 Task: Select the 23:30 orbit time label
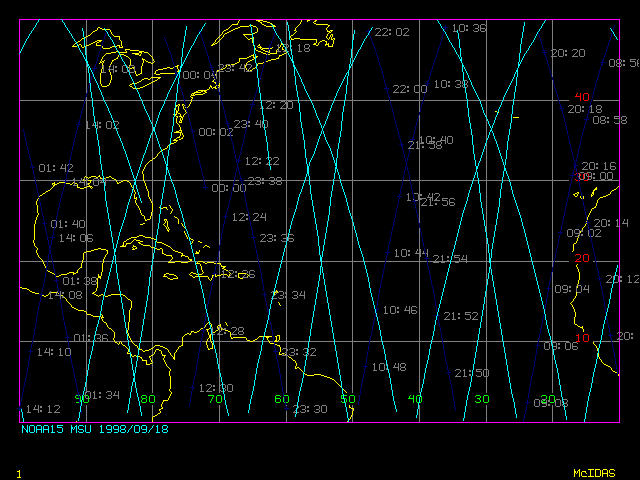pyautogui.click(x=310, y=409)
